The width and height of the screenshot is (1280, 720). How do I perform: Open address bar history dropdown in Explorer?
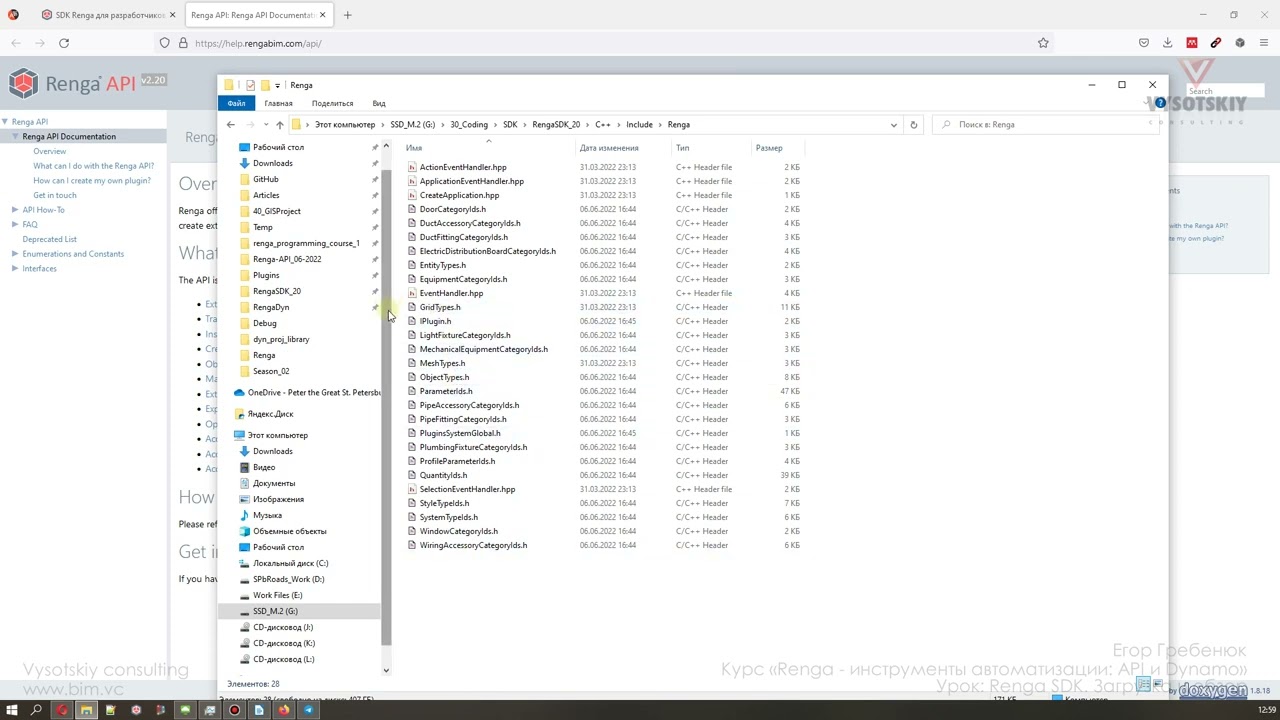(x=893, y=125)
